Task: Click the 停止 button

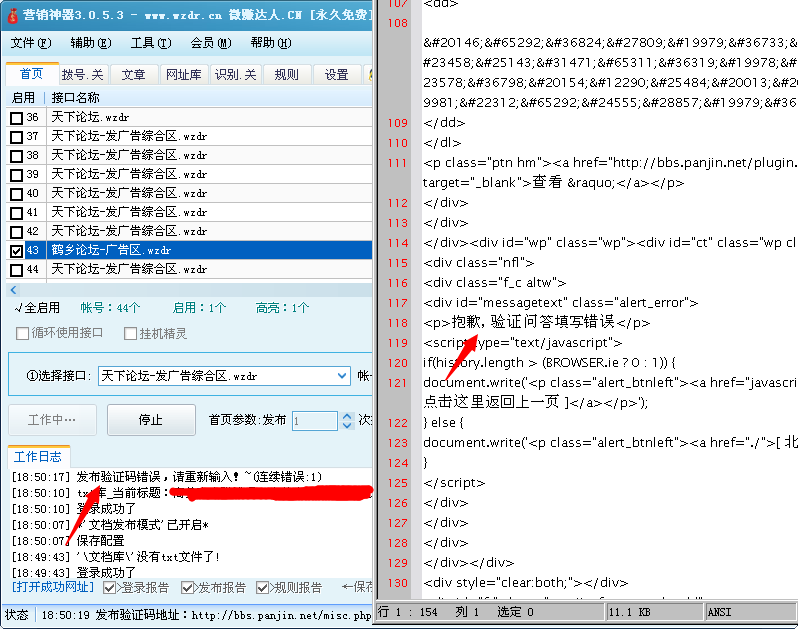Action: pyautogui.click(x=151, y=420)
